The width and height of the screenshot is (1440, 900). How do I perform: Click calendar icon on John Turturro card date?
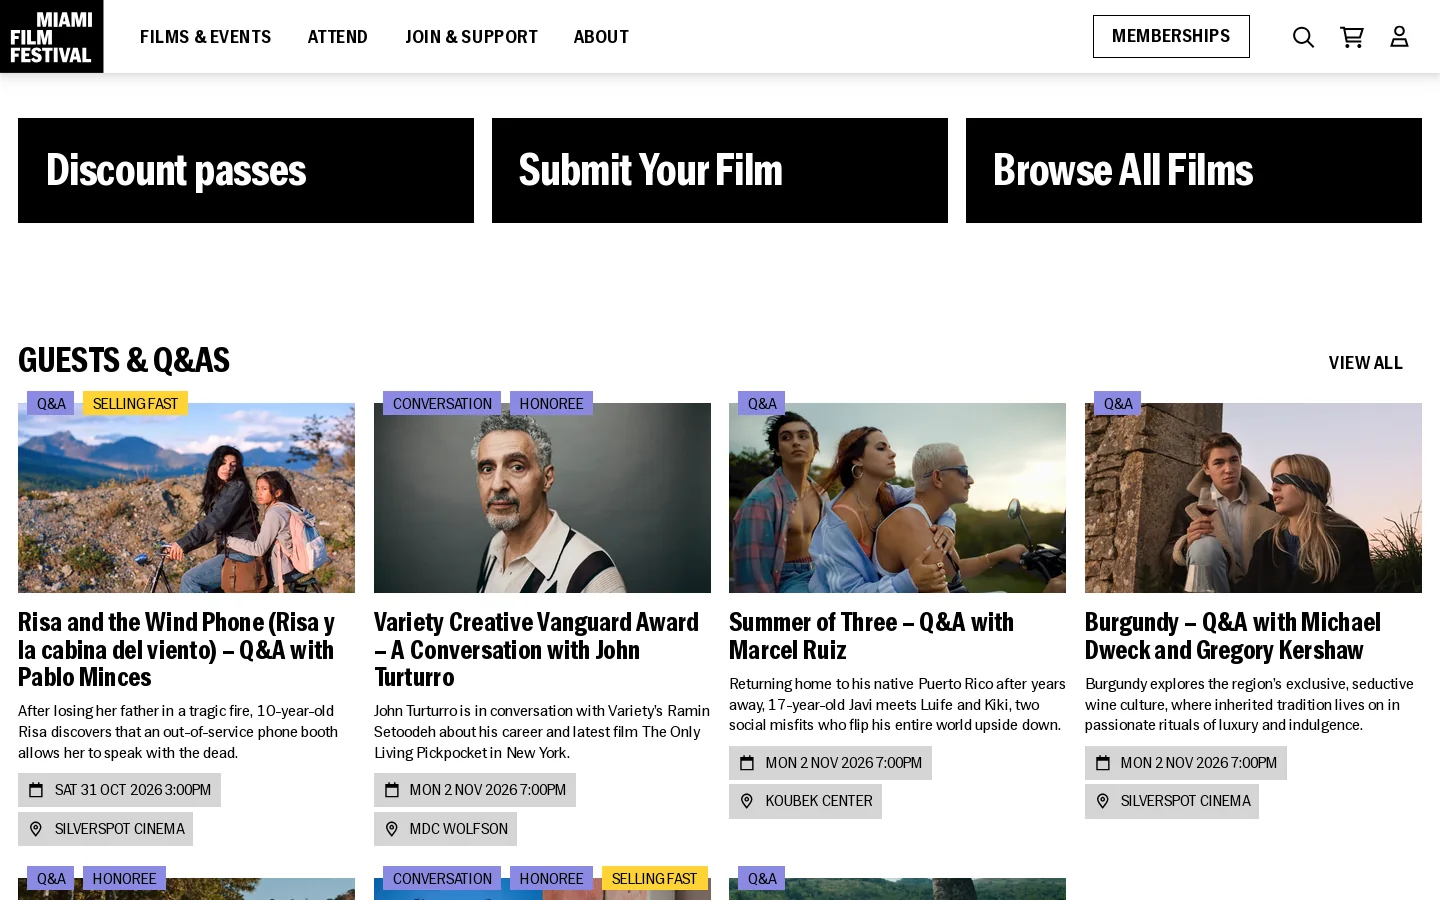pos(391,790)
